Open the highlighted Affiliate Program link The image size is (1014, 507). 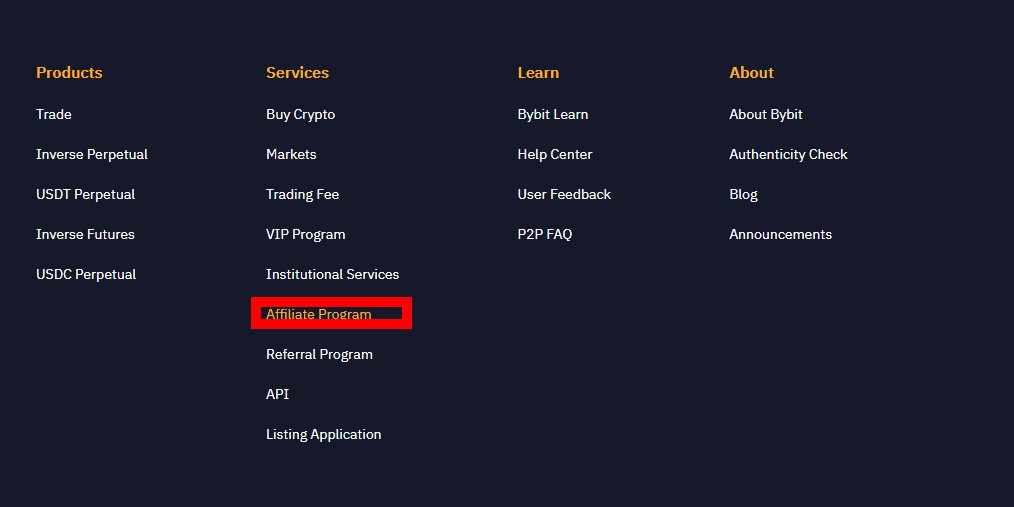click(x=319, y=314)
